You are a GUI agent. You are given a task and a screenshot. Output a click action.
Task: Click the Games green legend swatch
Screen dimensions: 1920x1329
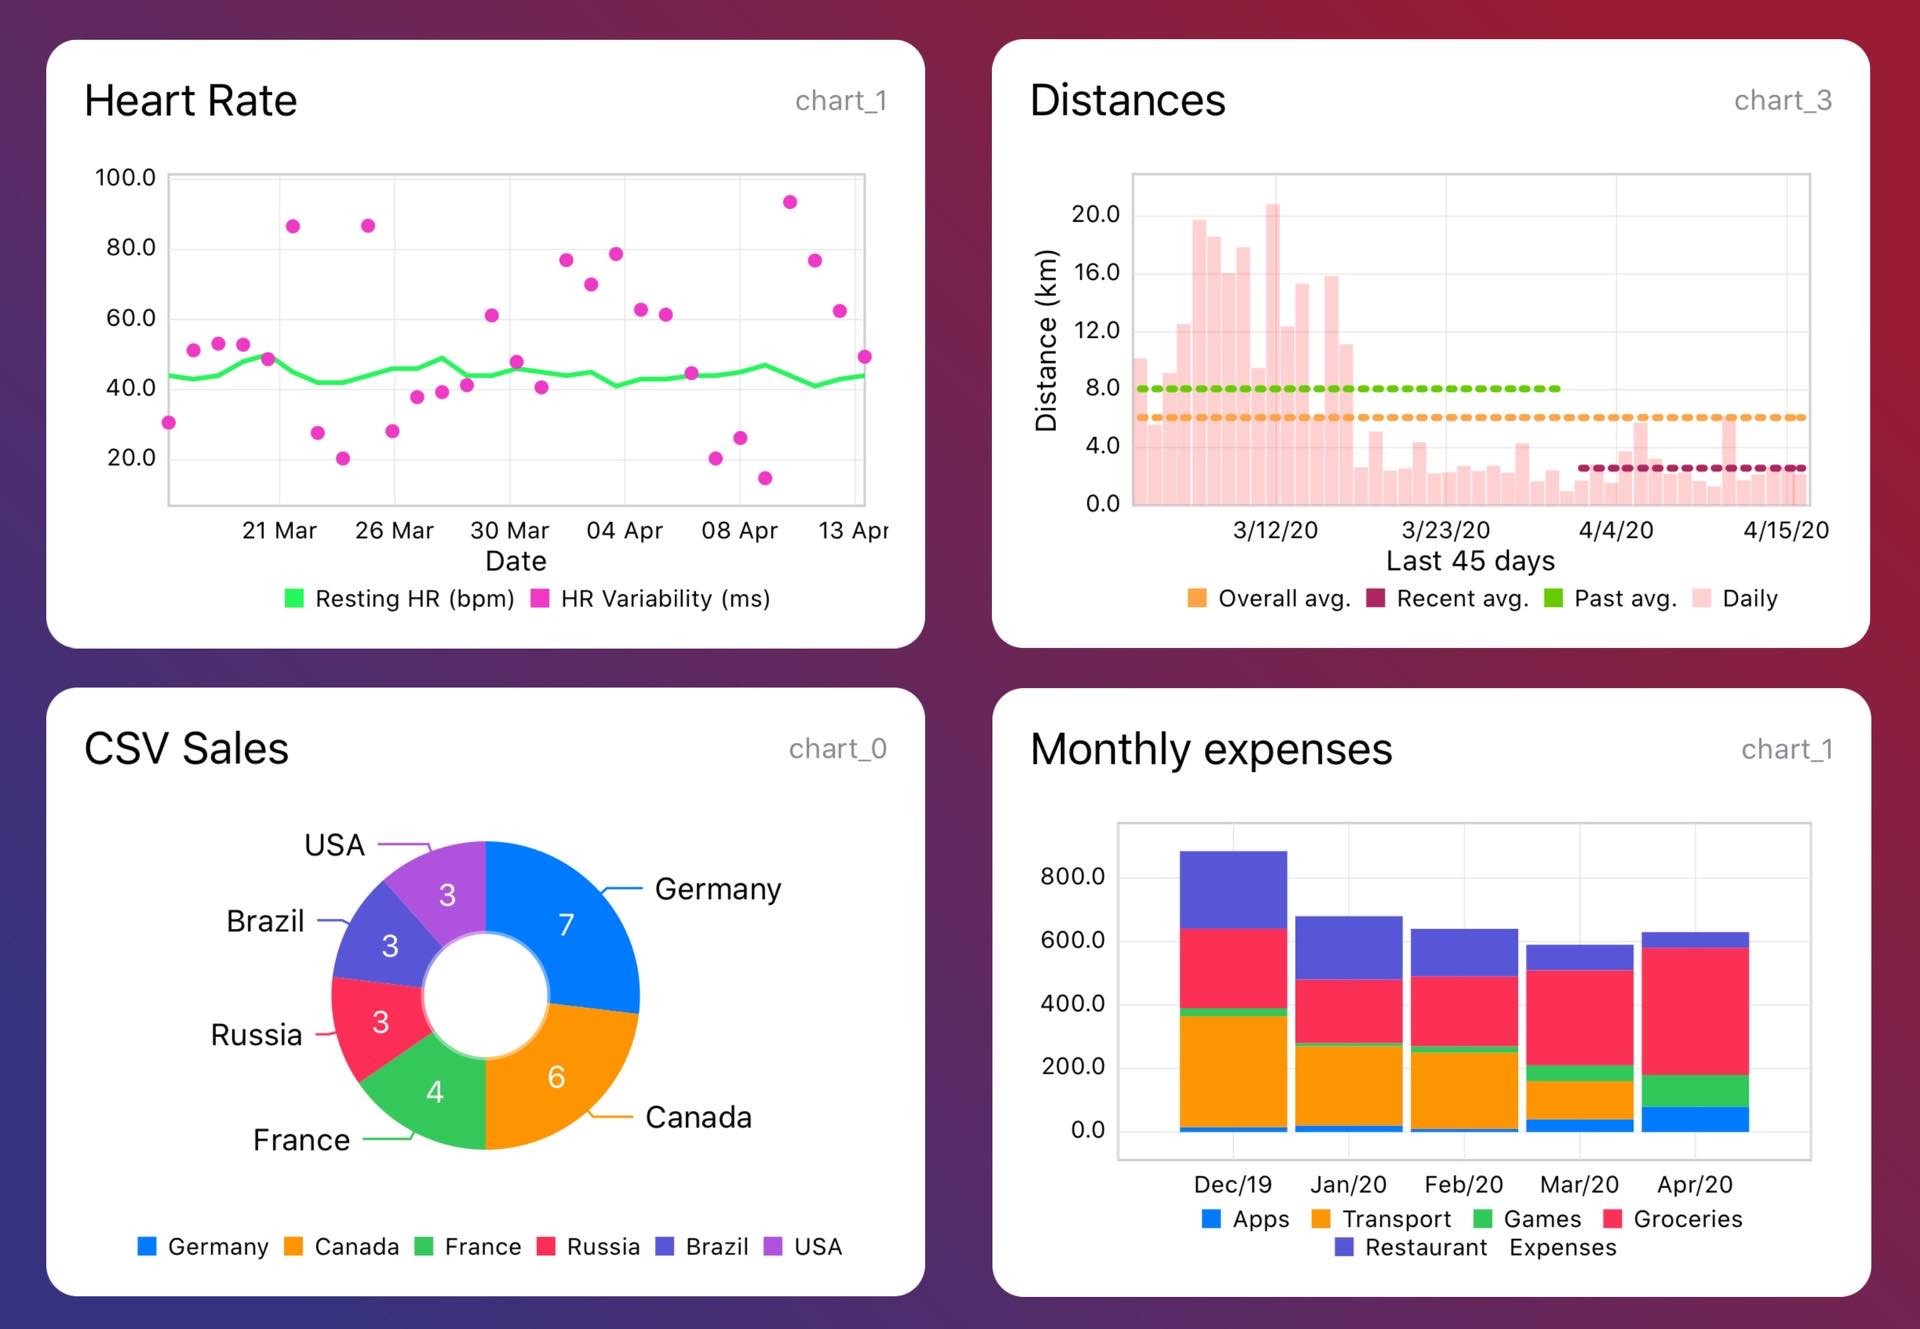click(x=1483, y=1218)
